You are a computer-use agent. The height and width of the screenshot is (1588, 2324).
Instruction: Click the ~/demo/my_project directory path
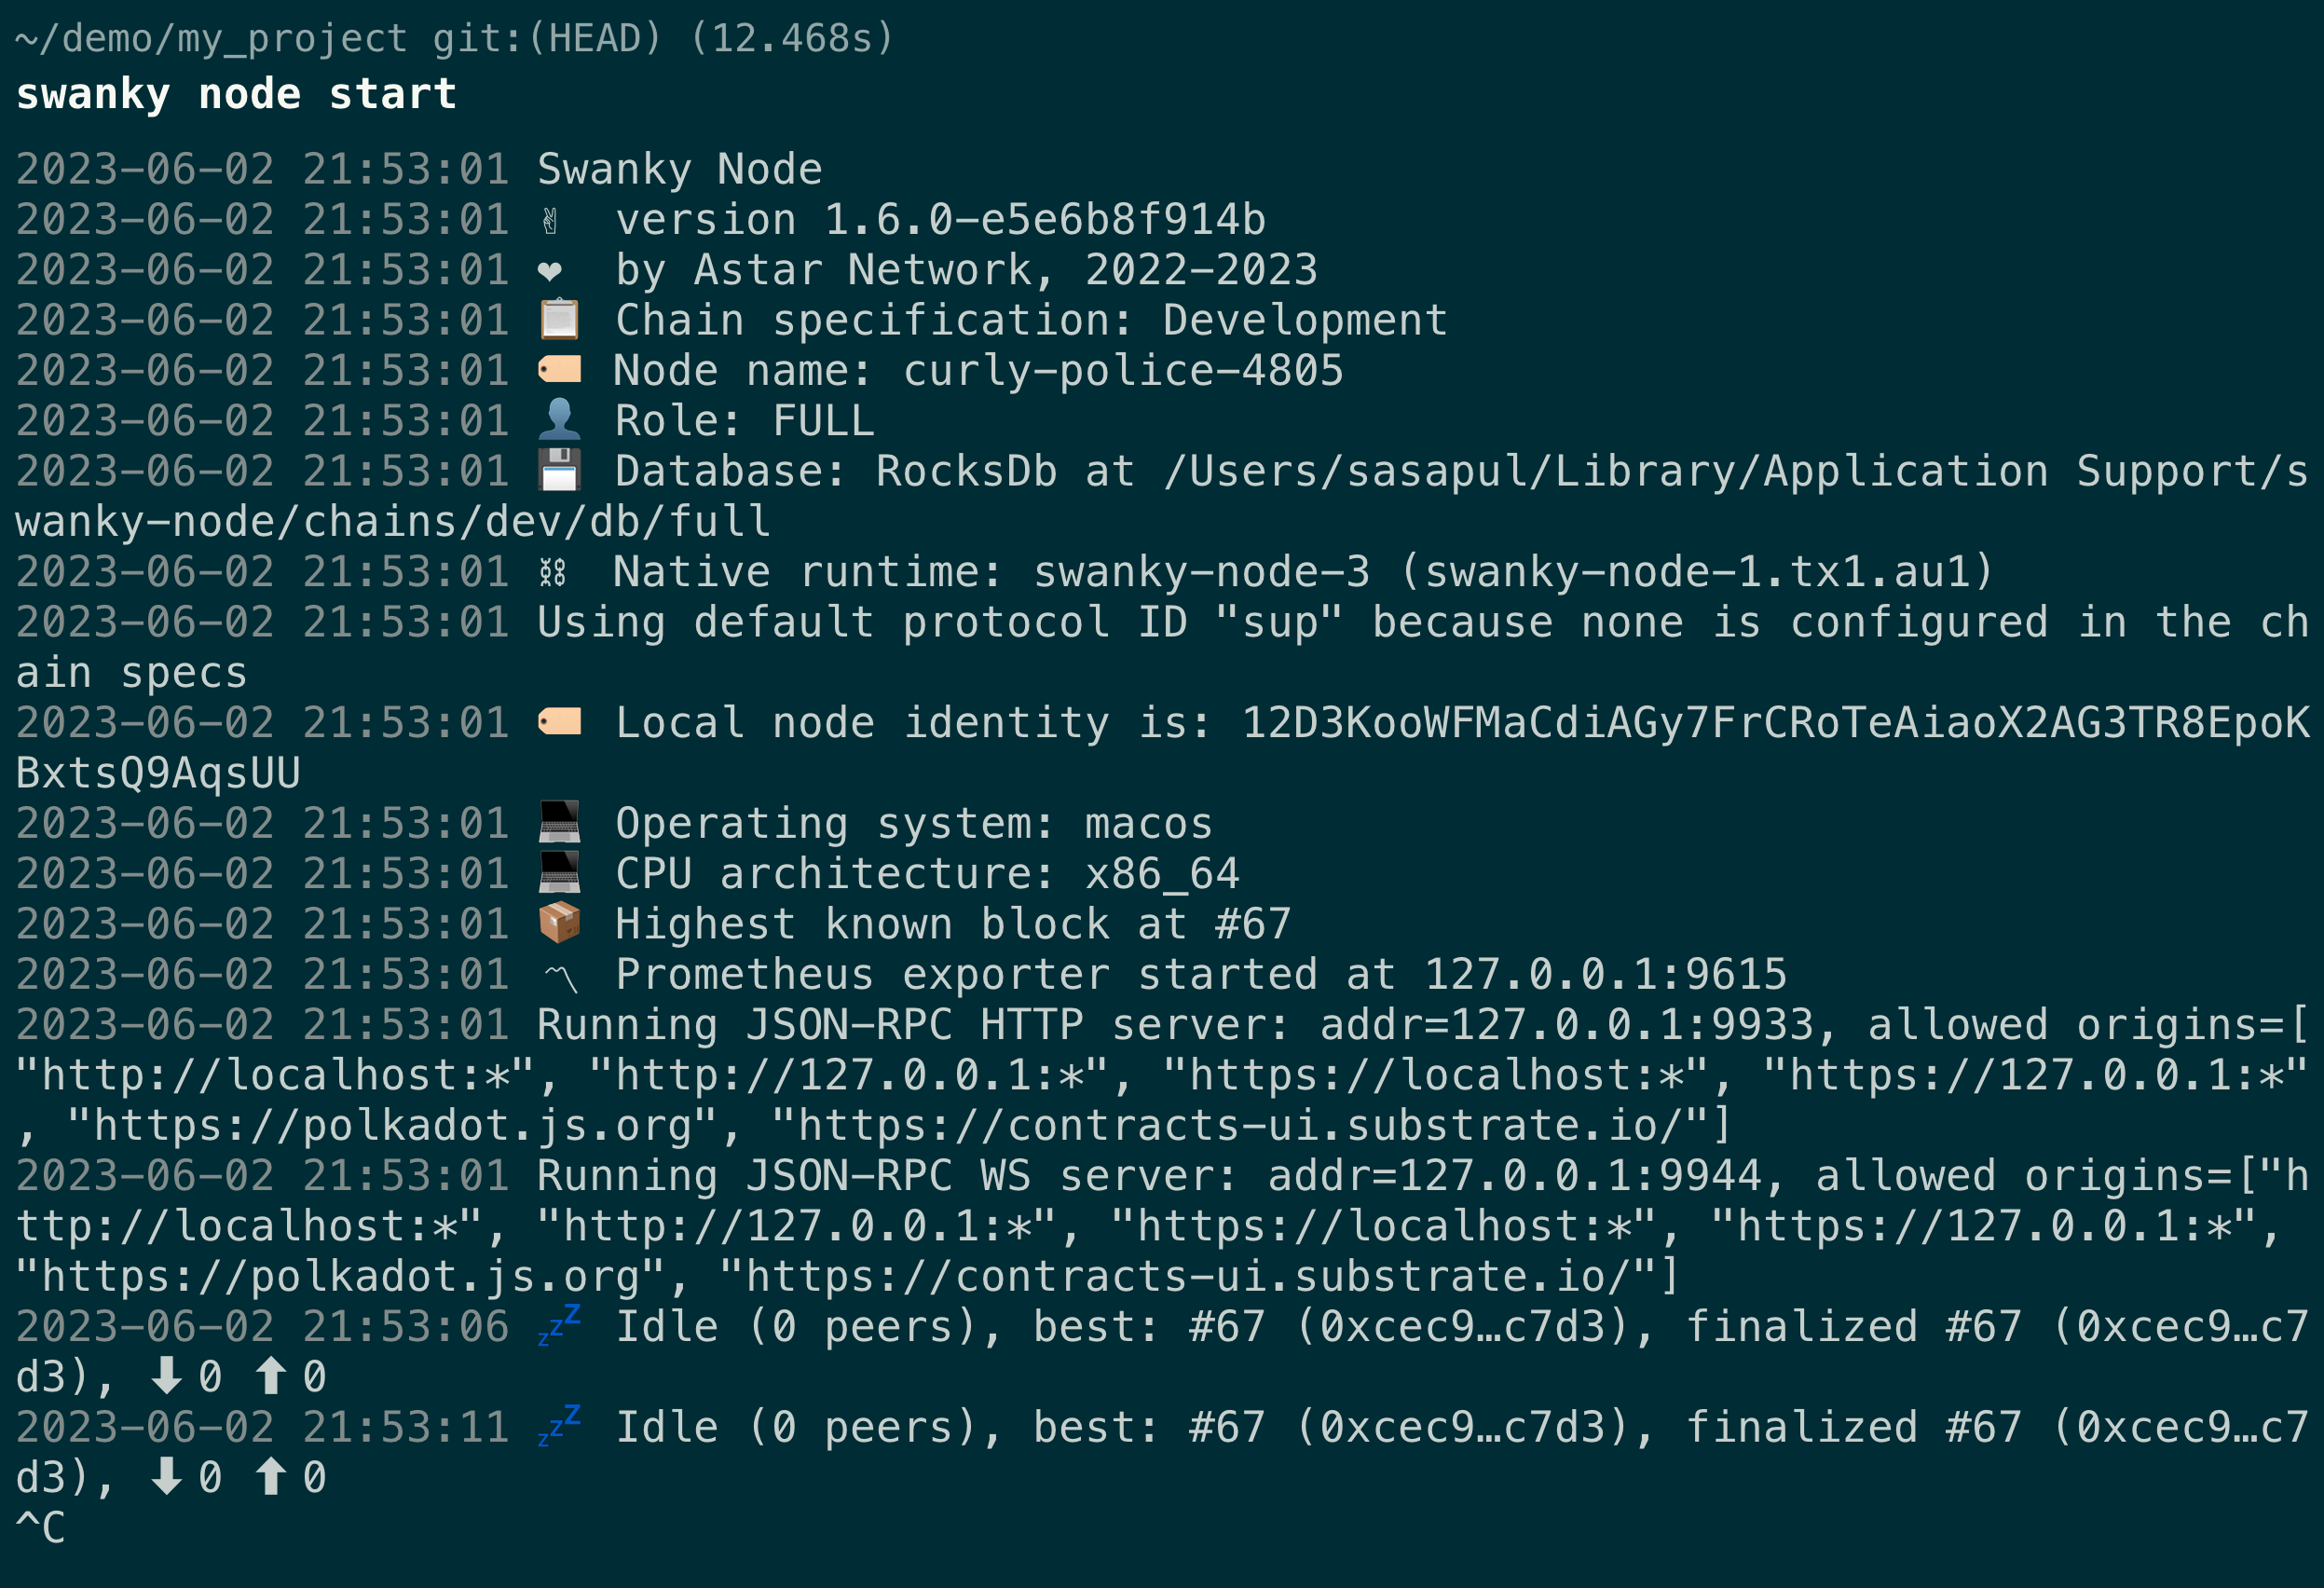211,38
